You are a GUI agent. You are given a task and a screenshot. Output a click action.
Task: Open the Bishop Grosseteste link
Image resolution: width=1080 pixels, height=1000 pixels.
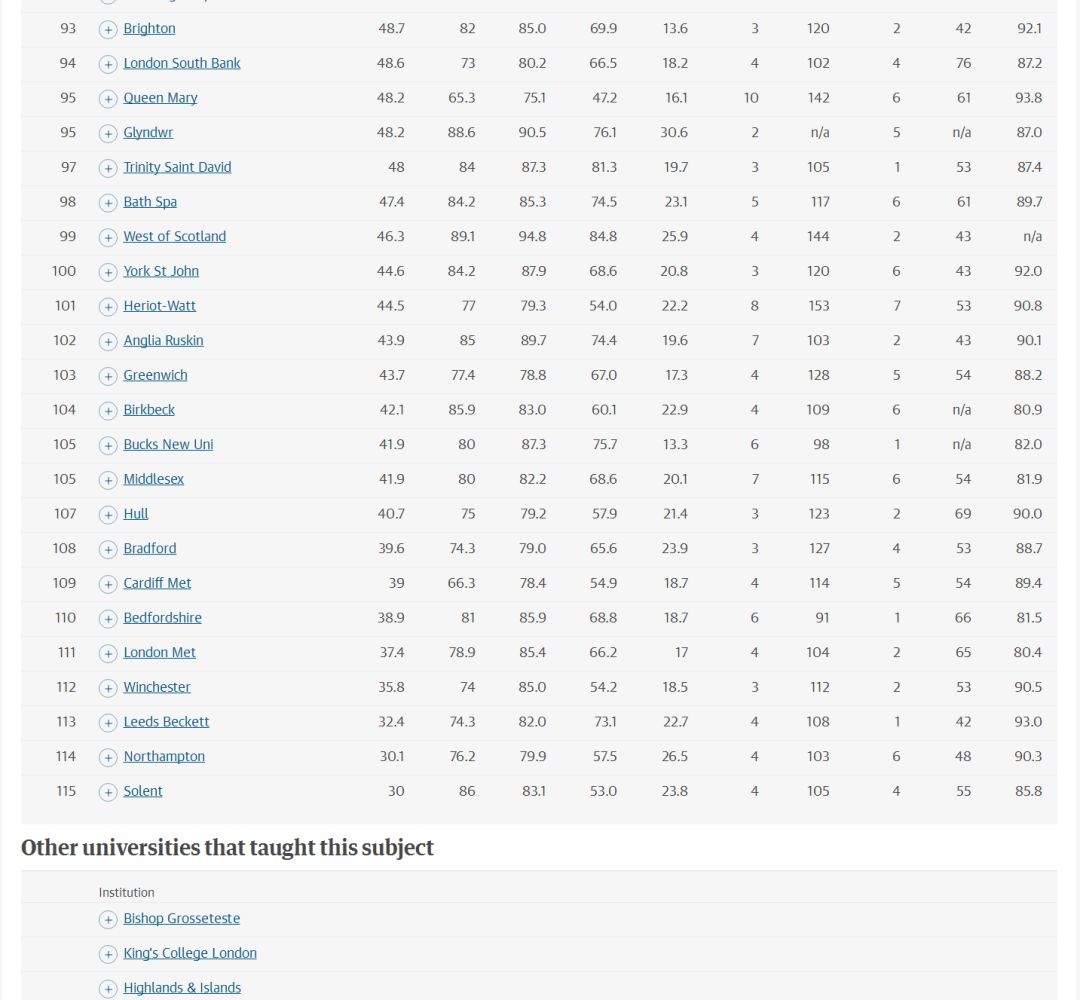click(x=182, y=919)
